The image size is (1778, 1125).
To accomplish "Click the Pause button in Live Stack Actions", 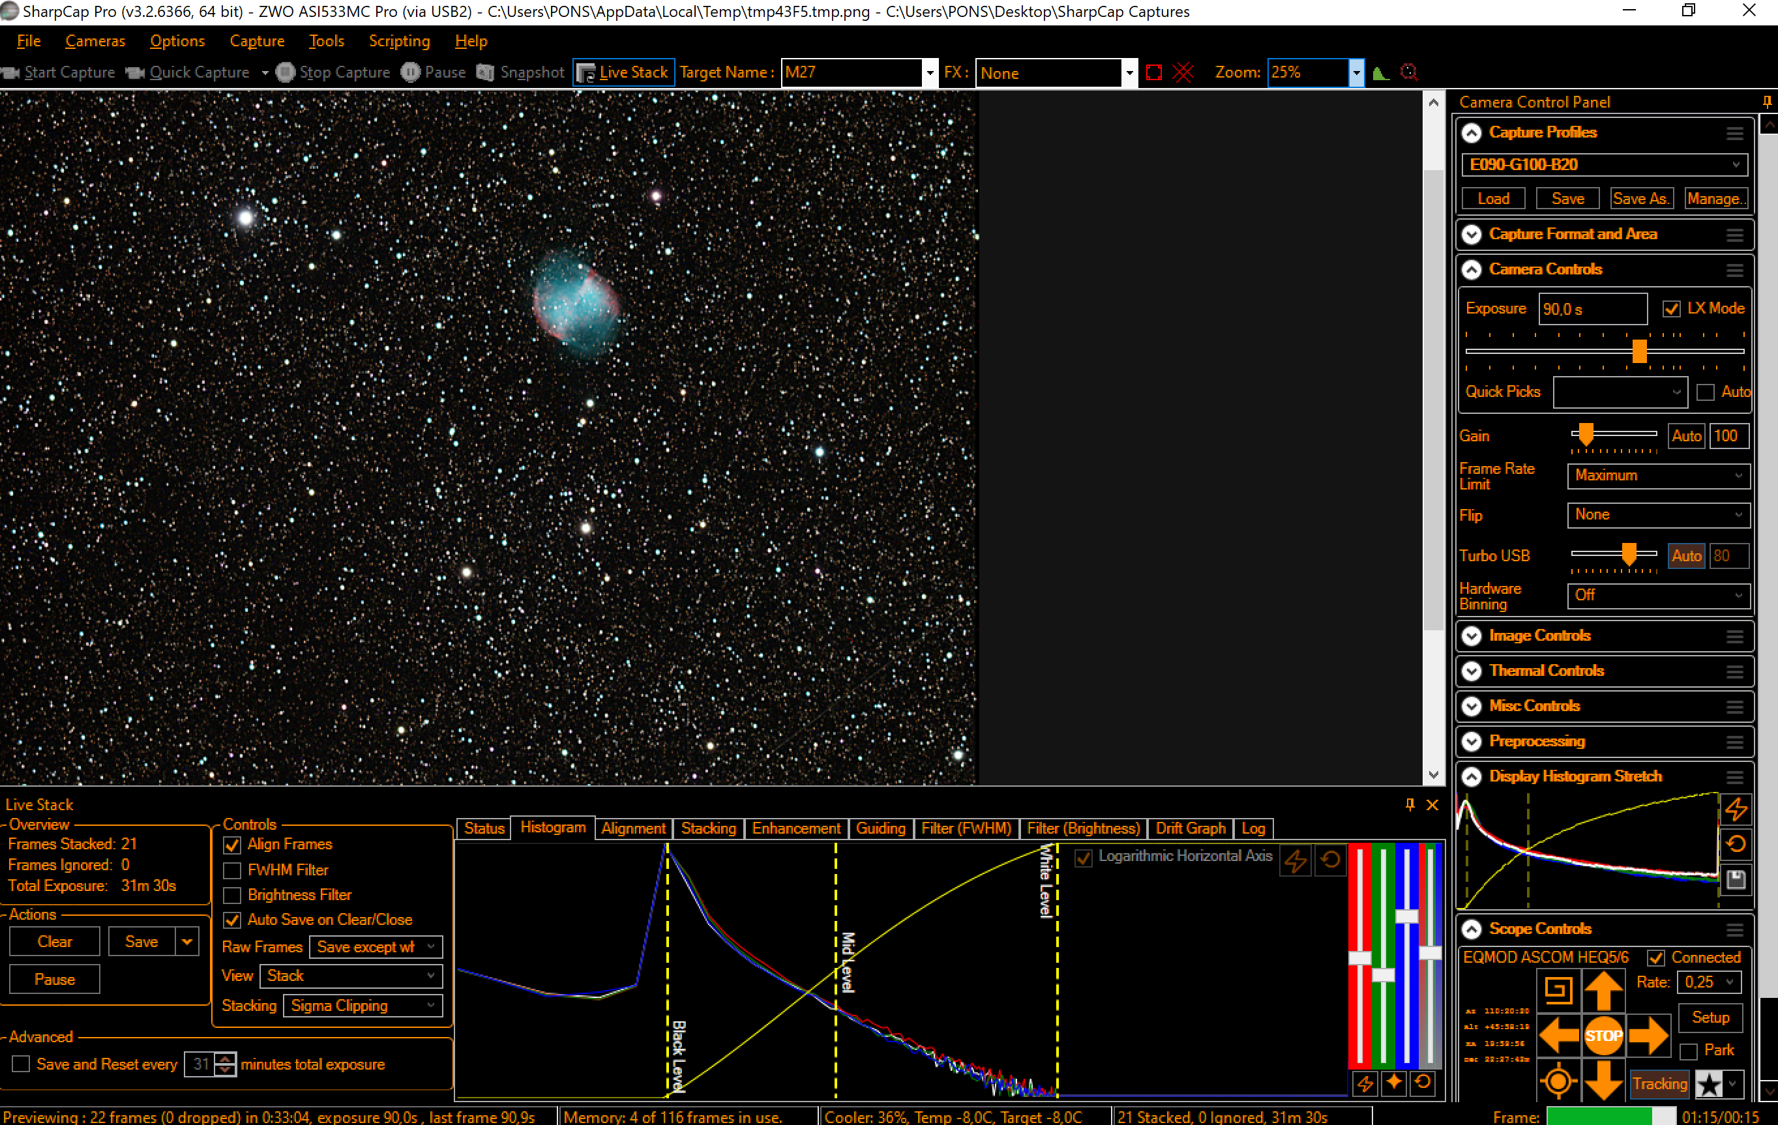I will [x=55, y=980].
